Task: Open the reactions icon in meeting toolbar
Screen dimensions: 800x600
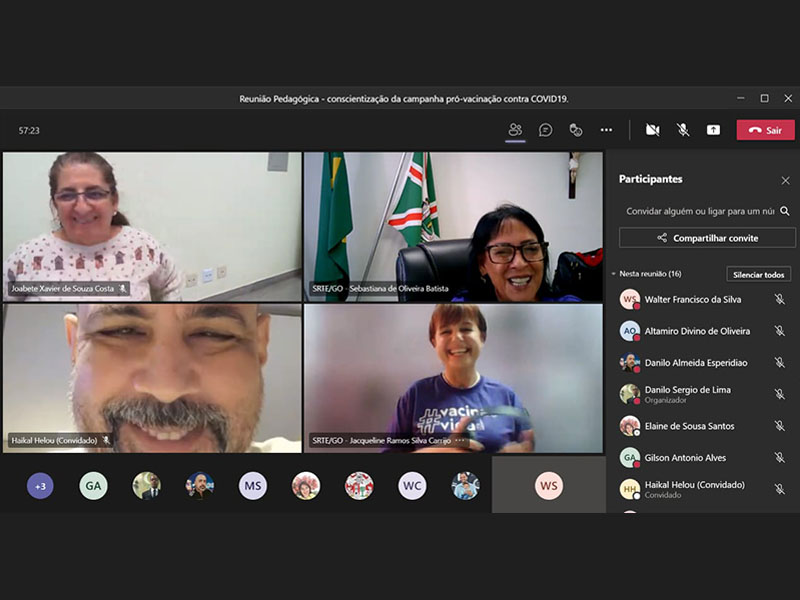Action: pyautogui.click(x=576, y=130)
